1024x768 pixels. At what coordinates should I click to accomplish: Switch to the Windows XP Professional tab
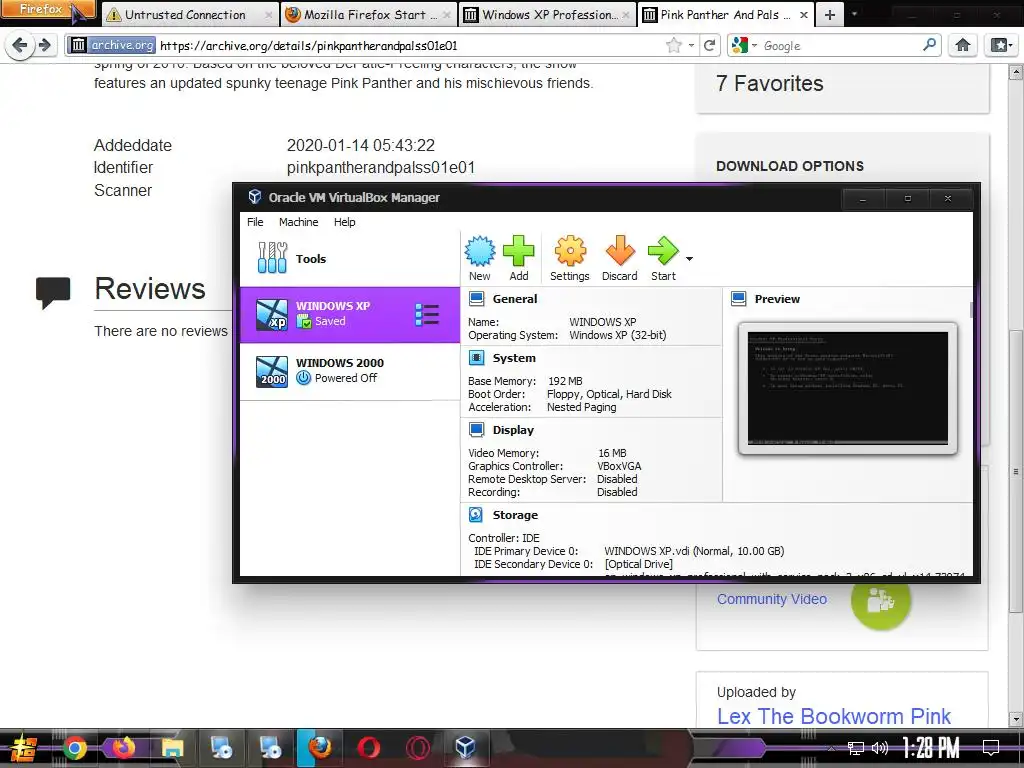548,14
